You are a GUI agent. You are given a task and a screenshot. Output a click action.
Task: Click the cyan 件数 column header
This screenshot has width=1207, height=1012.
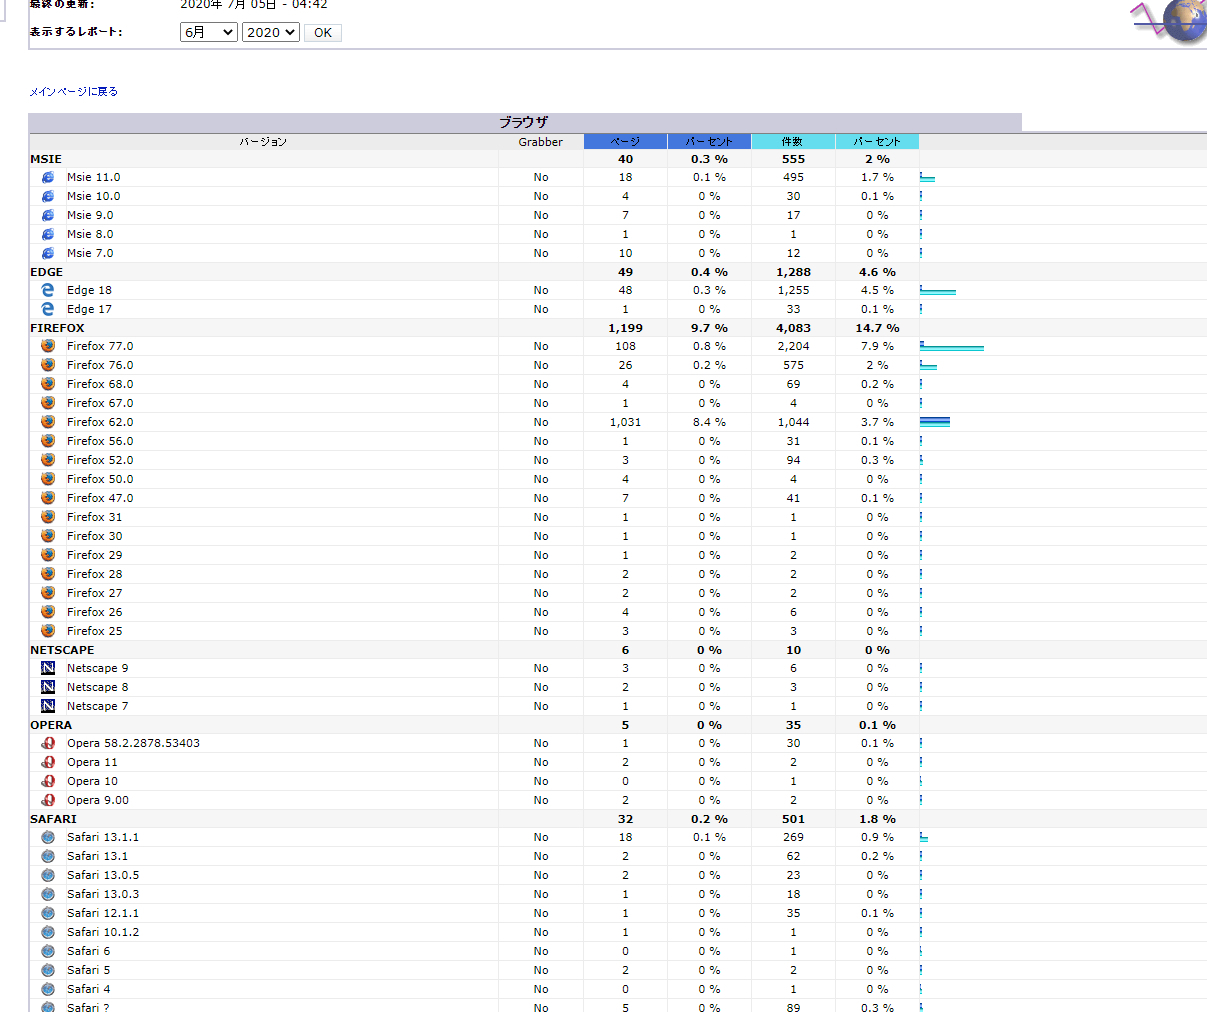792,141
